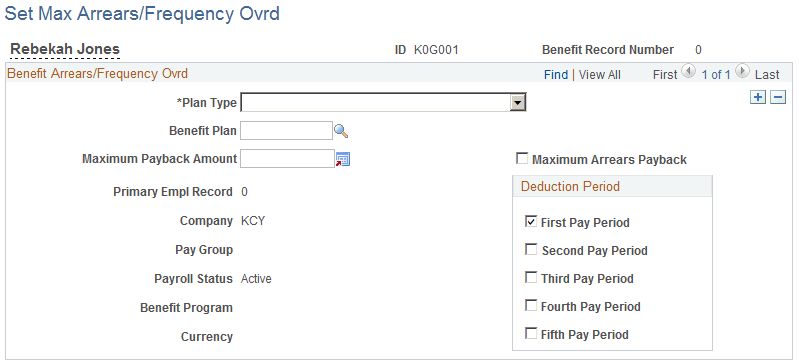Click the Currency label
The height and width of the screenshot is (362, 799).
tap(207, 337)
